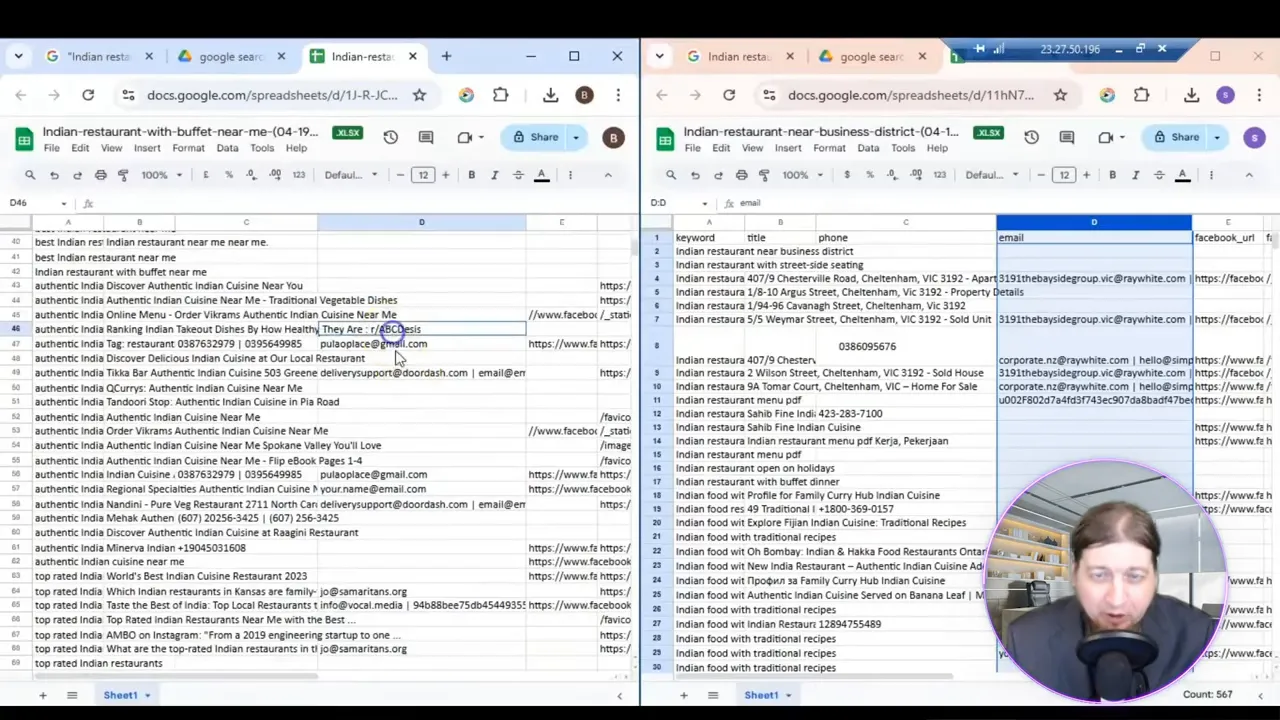Increase font size plus in left toolbar

[446, 175]
